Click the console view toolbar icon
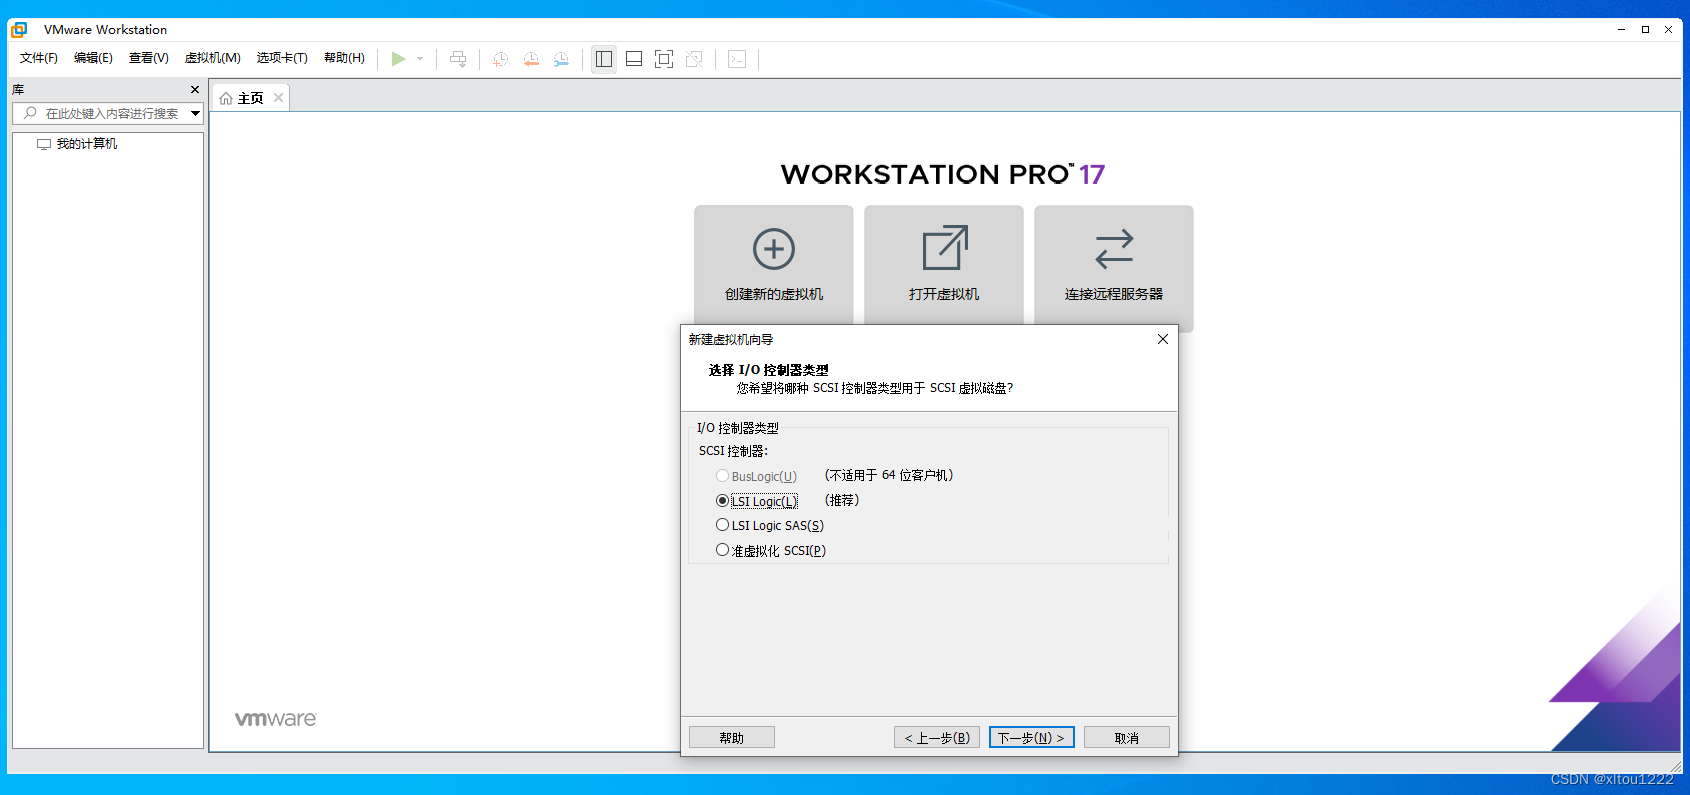Screen dimensions: 1690x795 coord(737,59)
